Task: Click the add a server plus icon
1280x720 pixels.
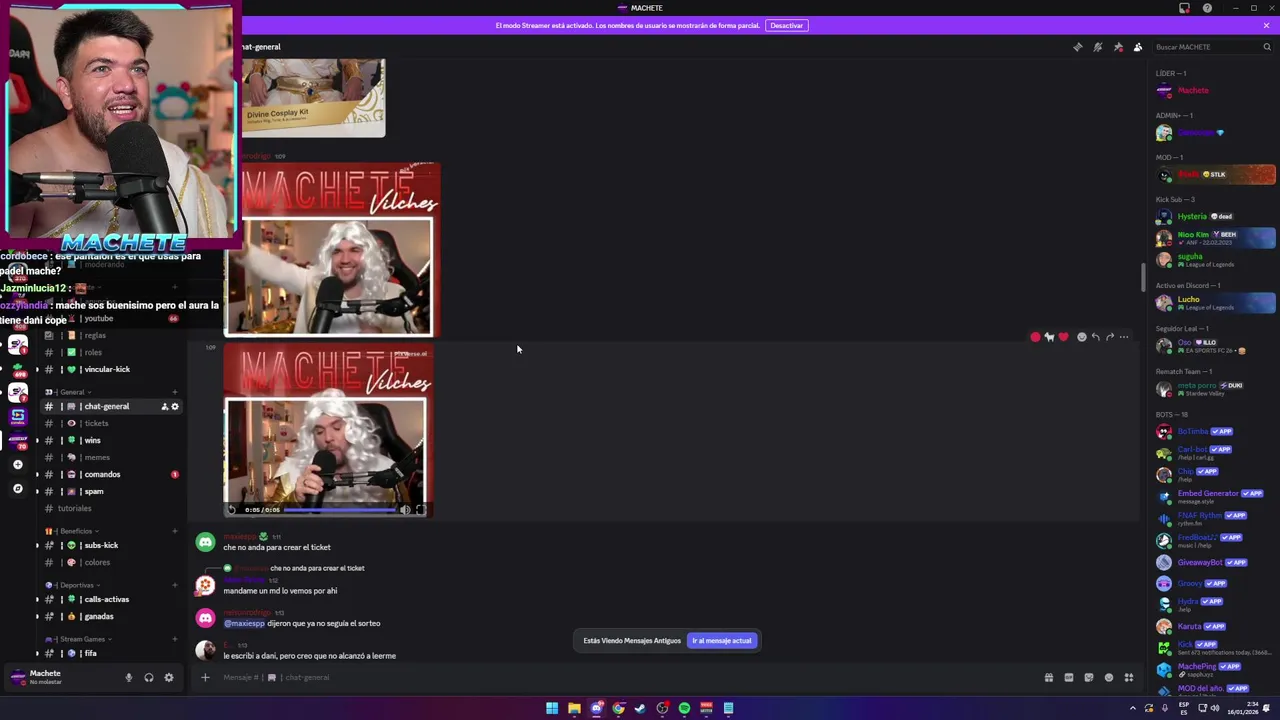Action: pyautogui.click(x=17, y=465)
